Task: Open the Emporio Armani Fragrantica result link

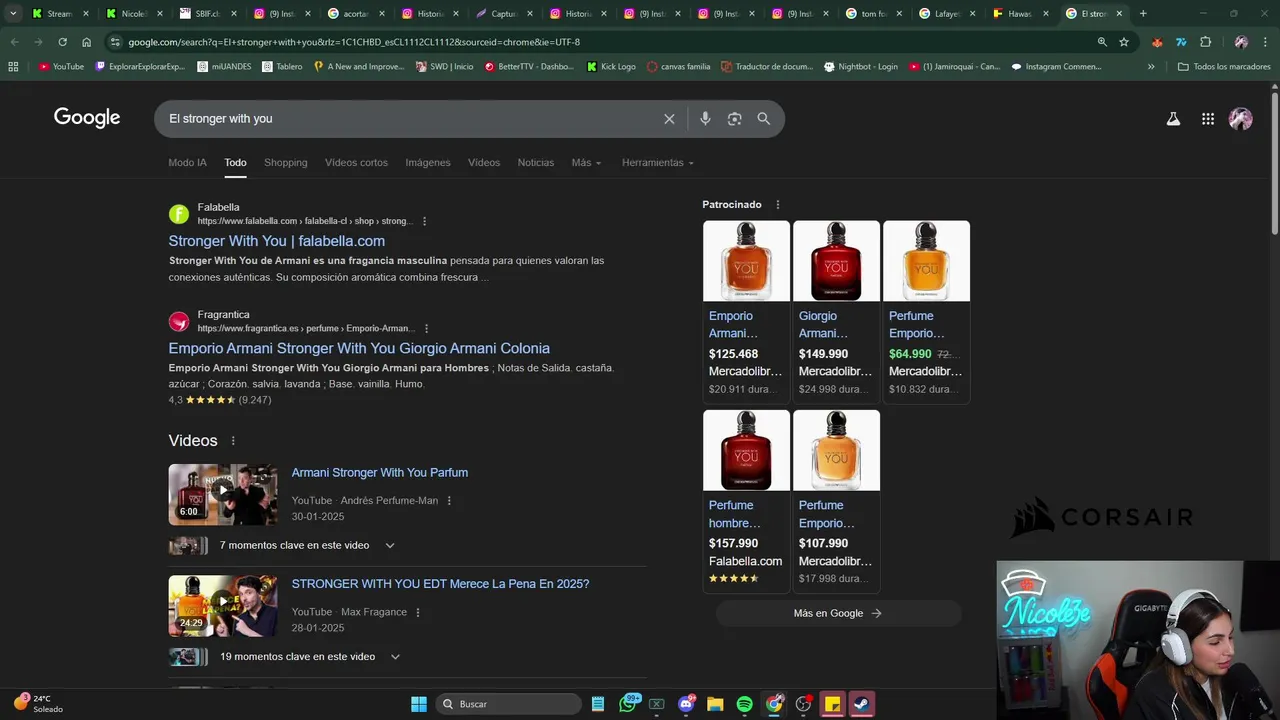Action: tap(359, 349)
